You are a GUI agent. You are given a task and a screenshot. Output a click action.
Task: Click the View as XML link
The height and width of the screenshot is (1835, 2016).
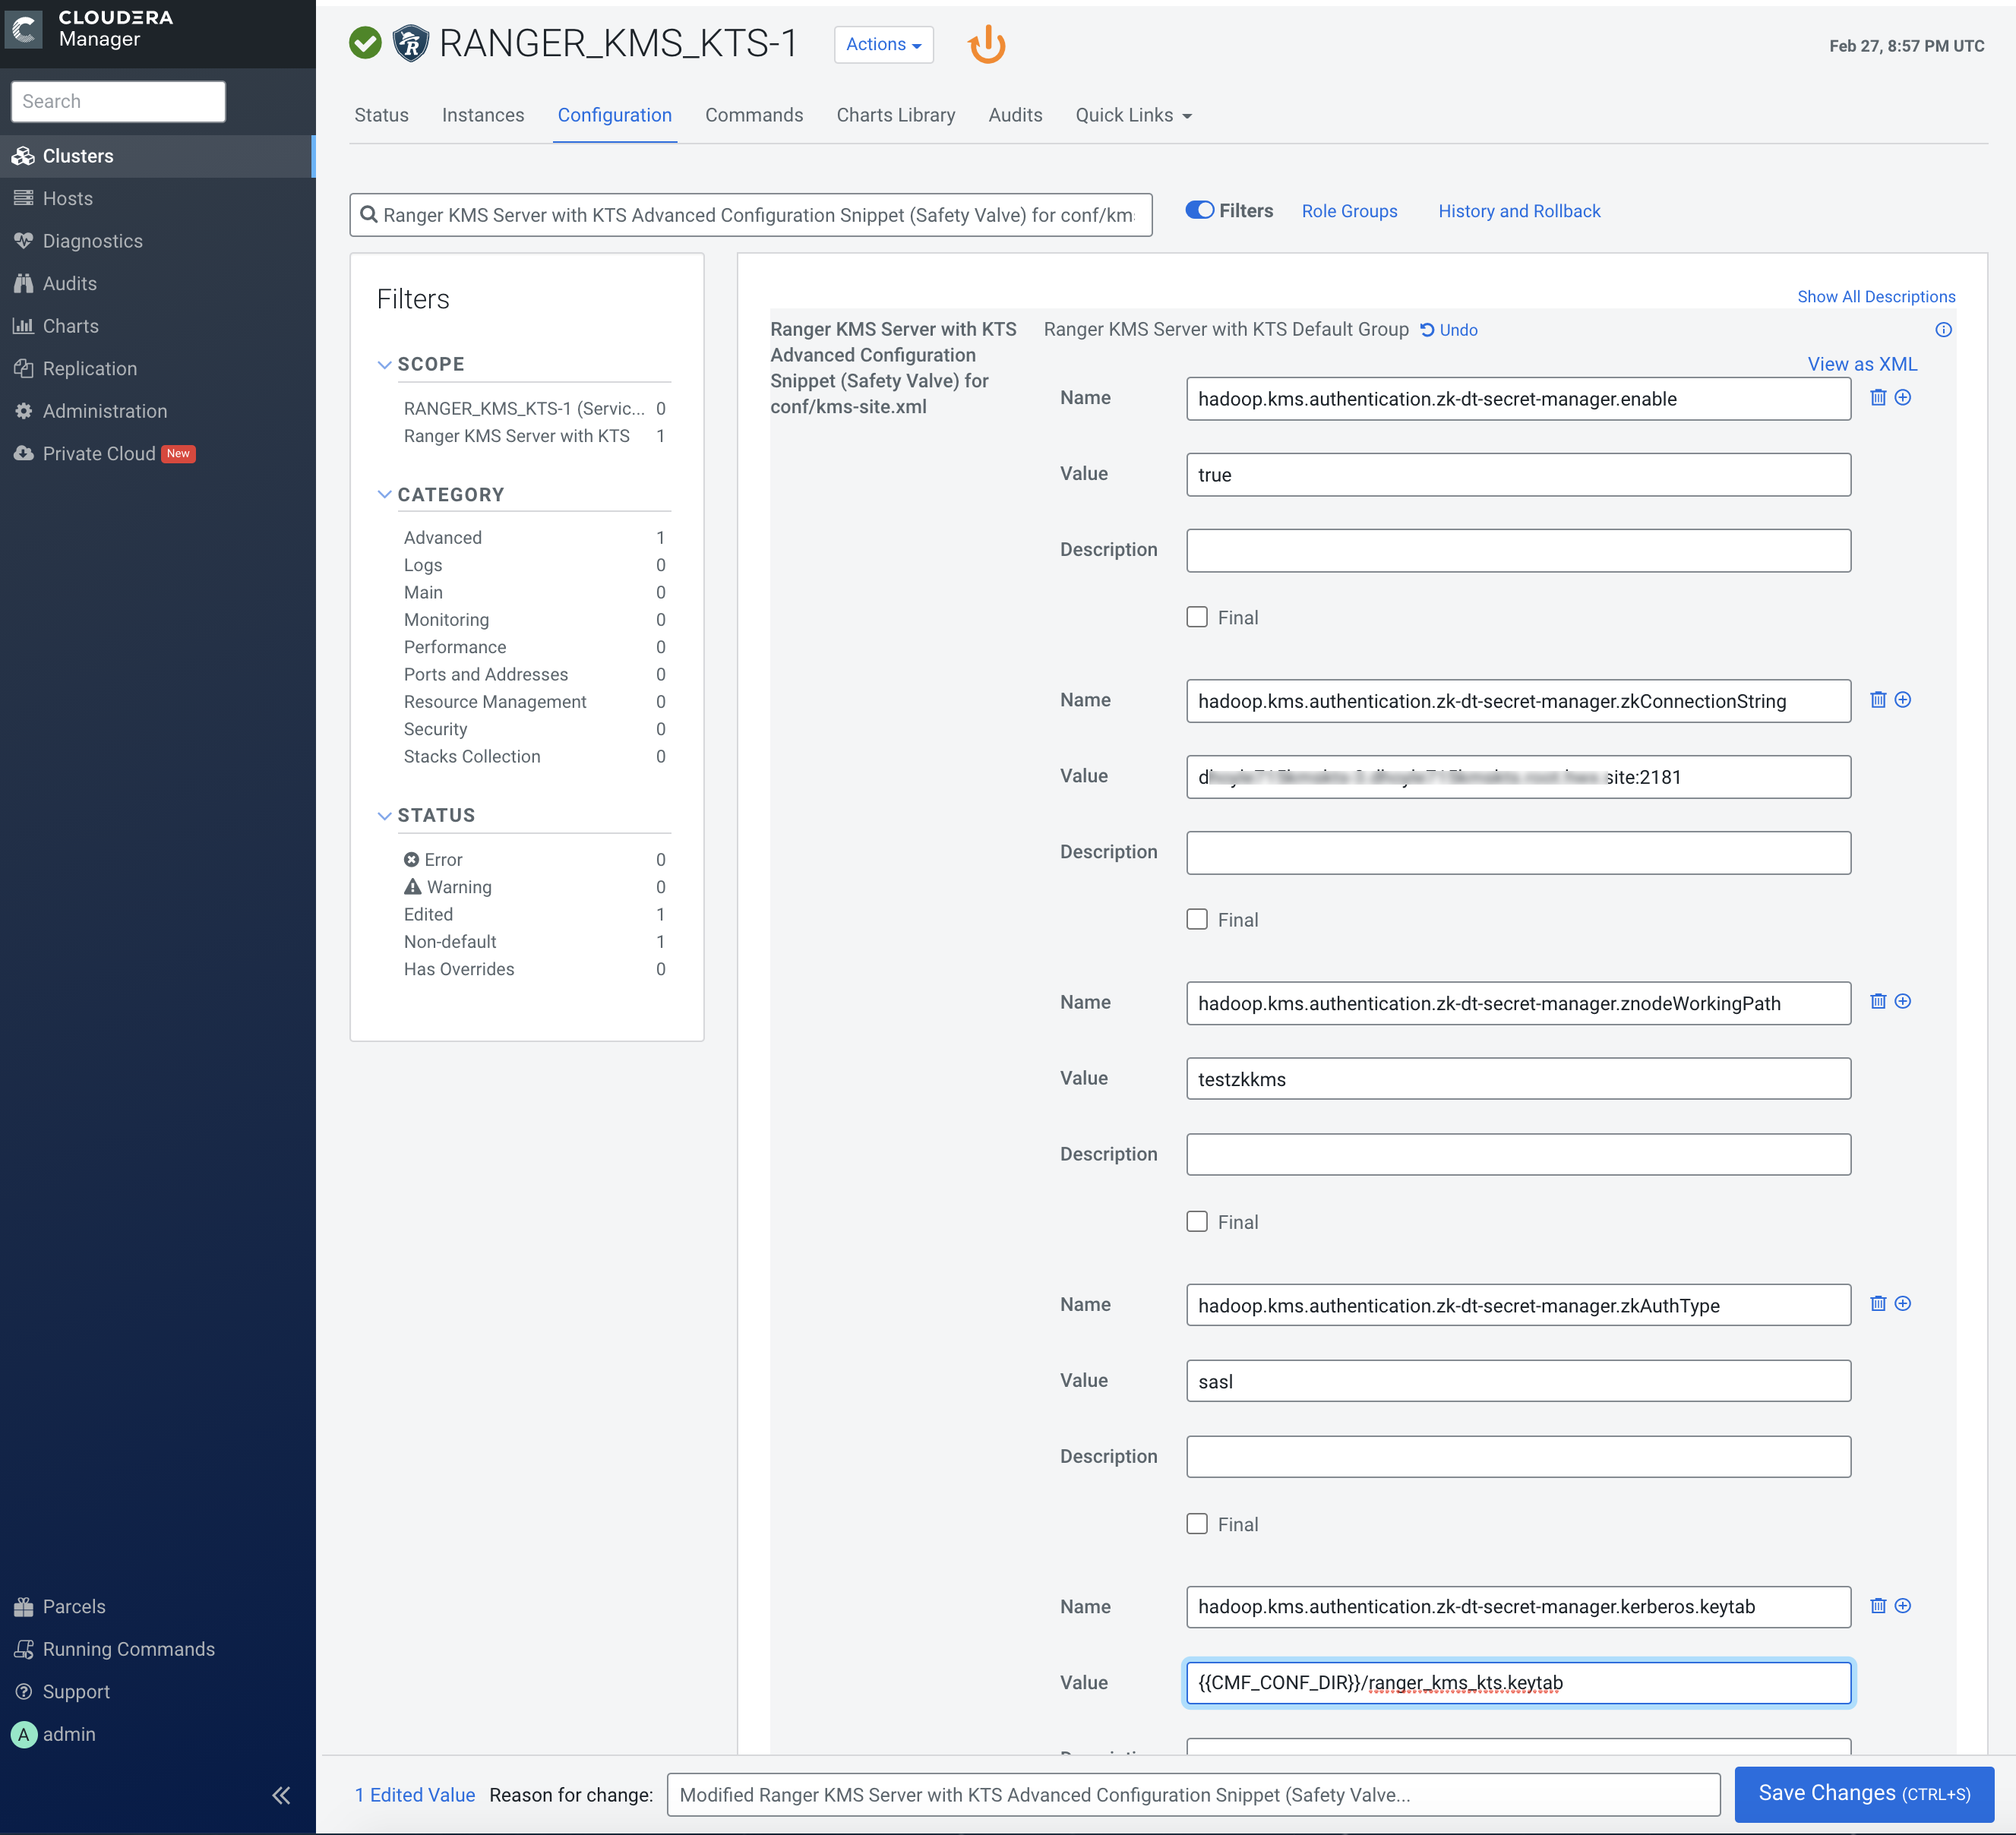1861,364
